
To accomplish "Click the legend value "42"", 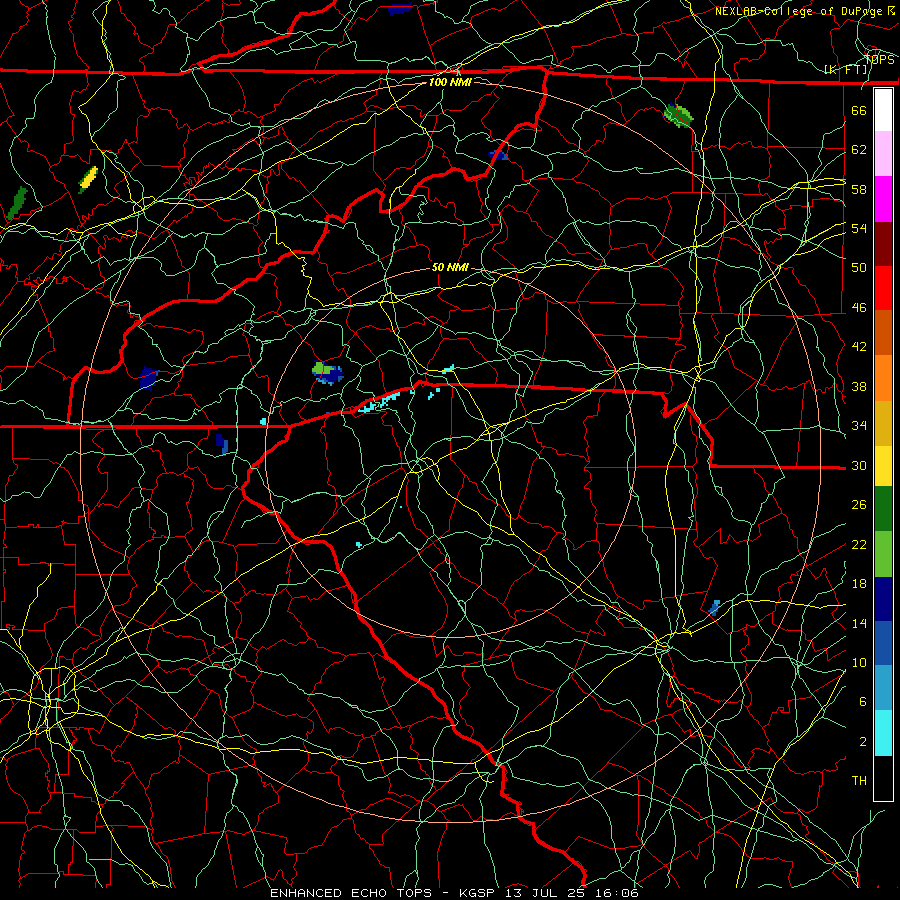I will (859, 347).
